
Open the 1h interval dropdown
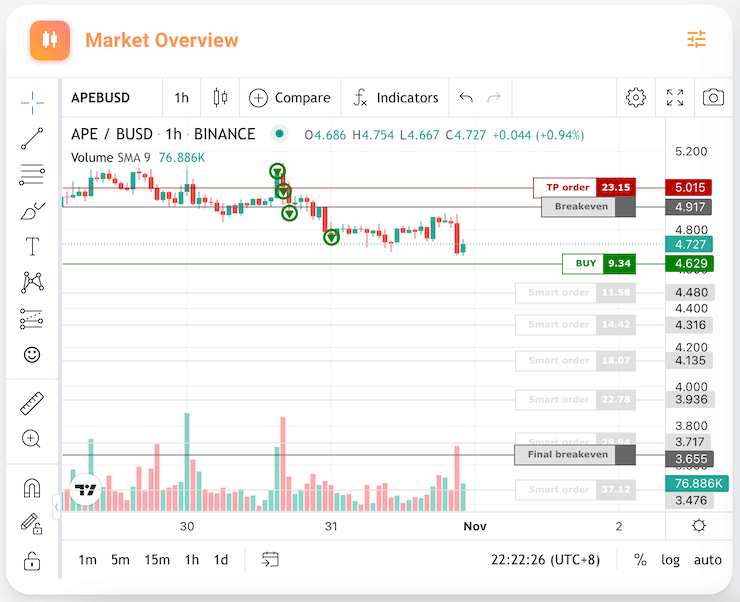(x=181, y=98)
